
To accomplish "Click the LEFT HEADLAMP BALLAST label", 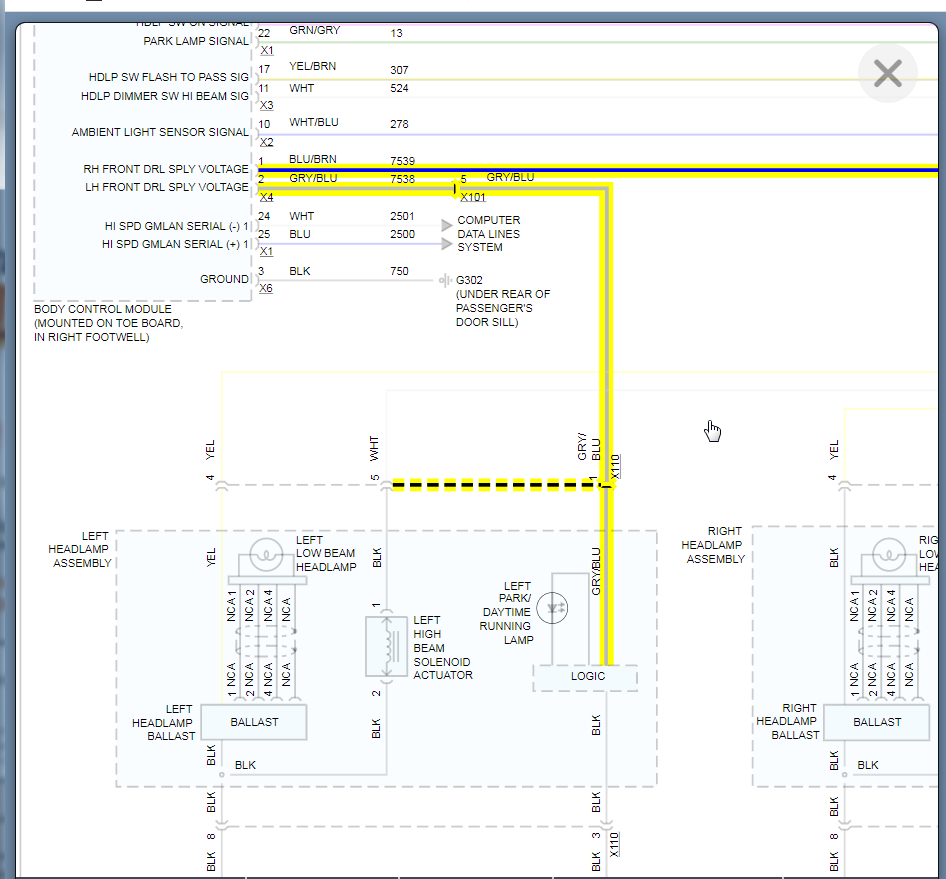I will (163, 723).
